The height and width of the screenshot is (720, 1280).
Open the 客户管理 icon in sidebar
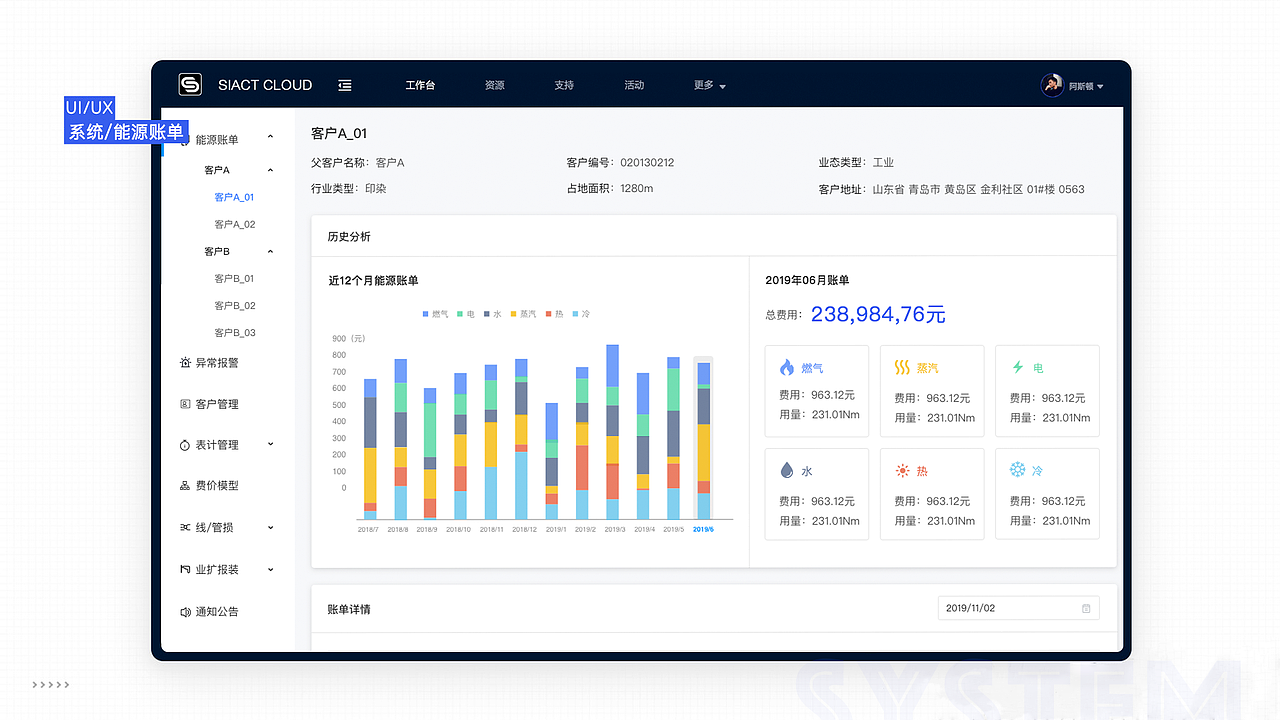(x=185, y=404)
